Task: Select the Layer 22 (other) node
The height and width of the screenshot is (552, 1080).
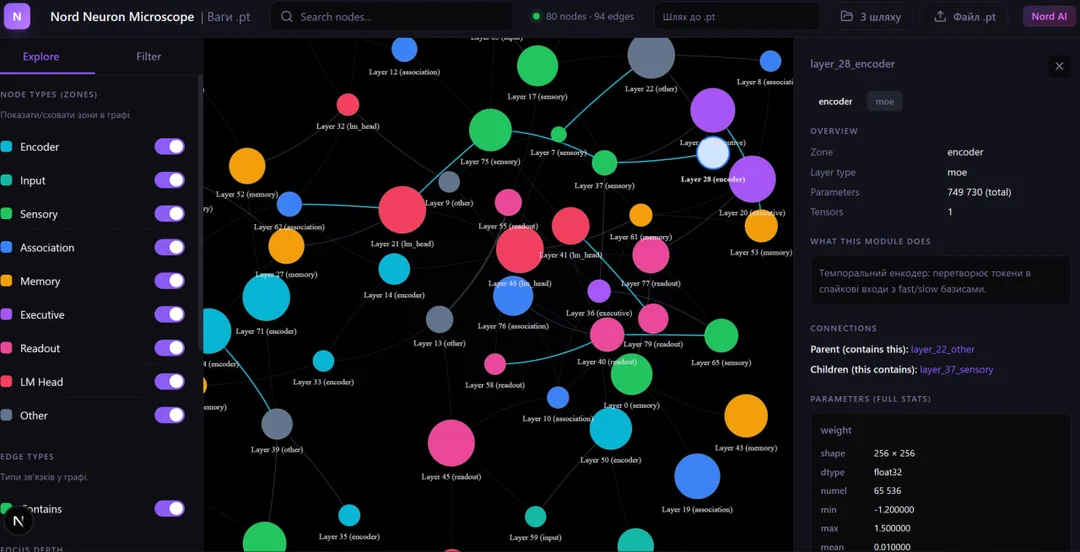Action: coord(651,55)
